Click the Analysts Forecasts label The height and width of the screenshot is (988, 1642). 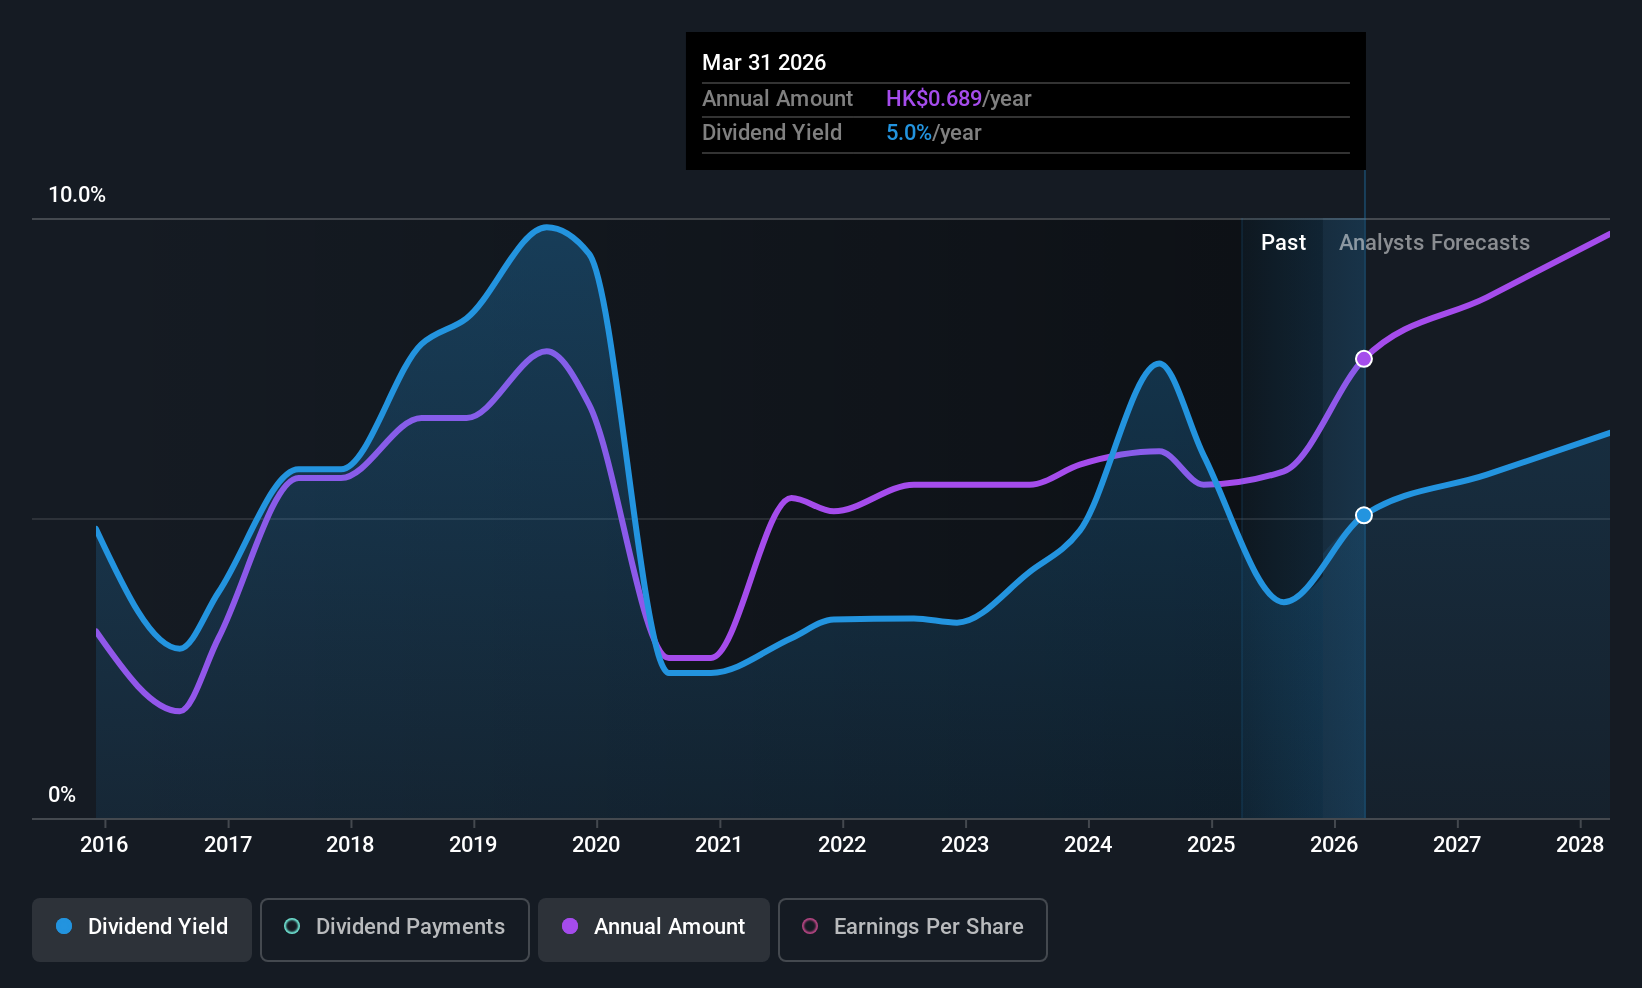1434,242
